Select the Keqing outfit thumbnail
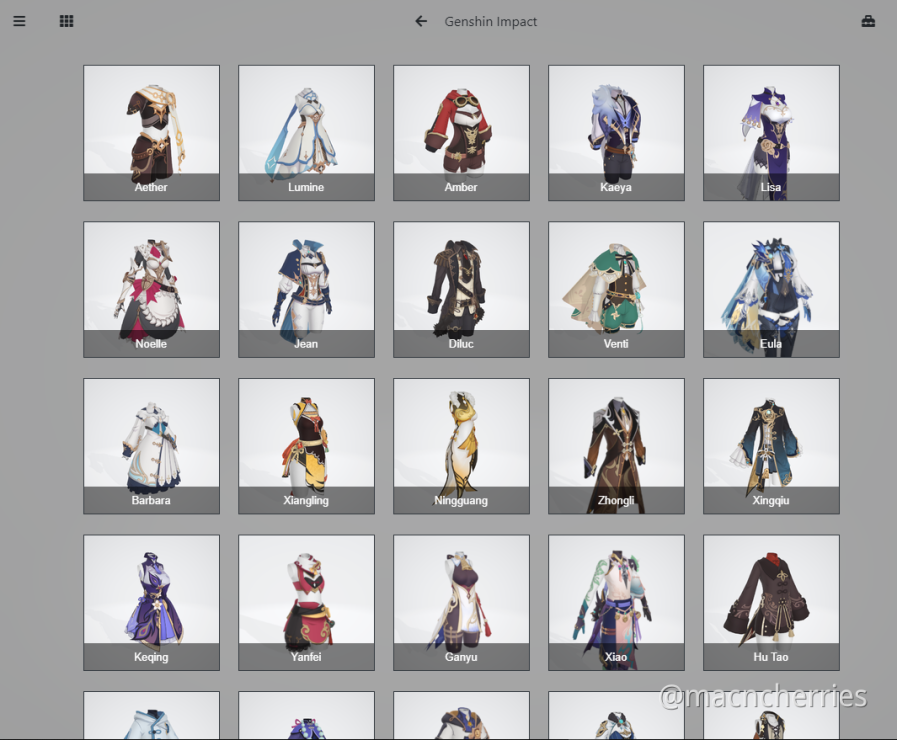This screenshot has height=740, width=897. tap(152, 603)
